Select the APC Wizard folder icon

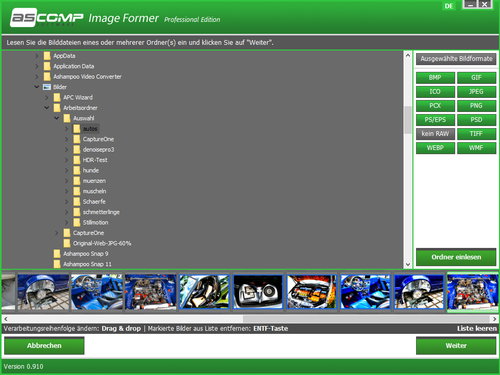click(57, 97)
